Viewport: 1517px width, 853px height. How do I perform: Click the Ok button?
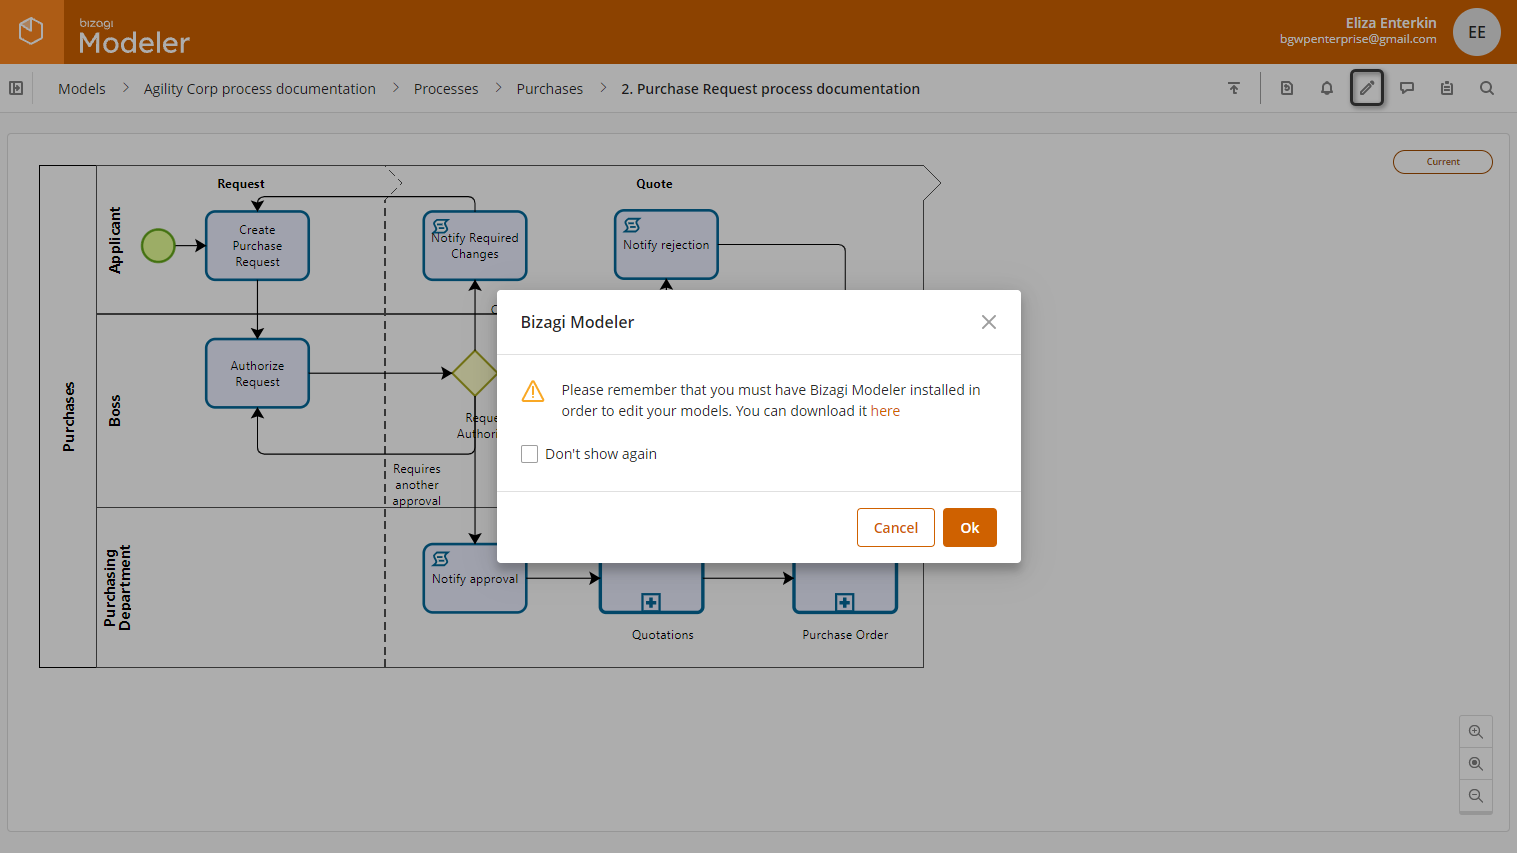click(x=970, y=528)
